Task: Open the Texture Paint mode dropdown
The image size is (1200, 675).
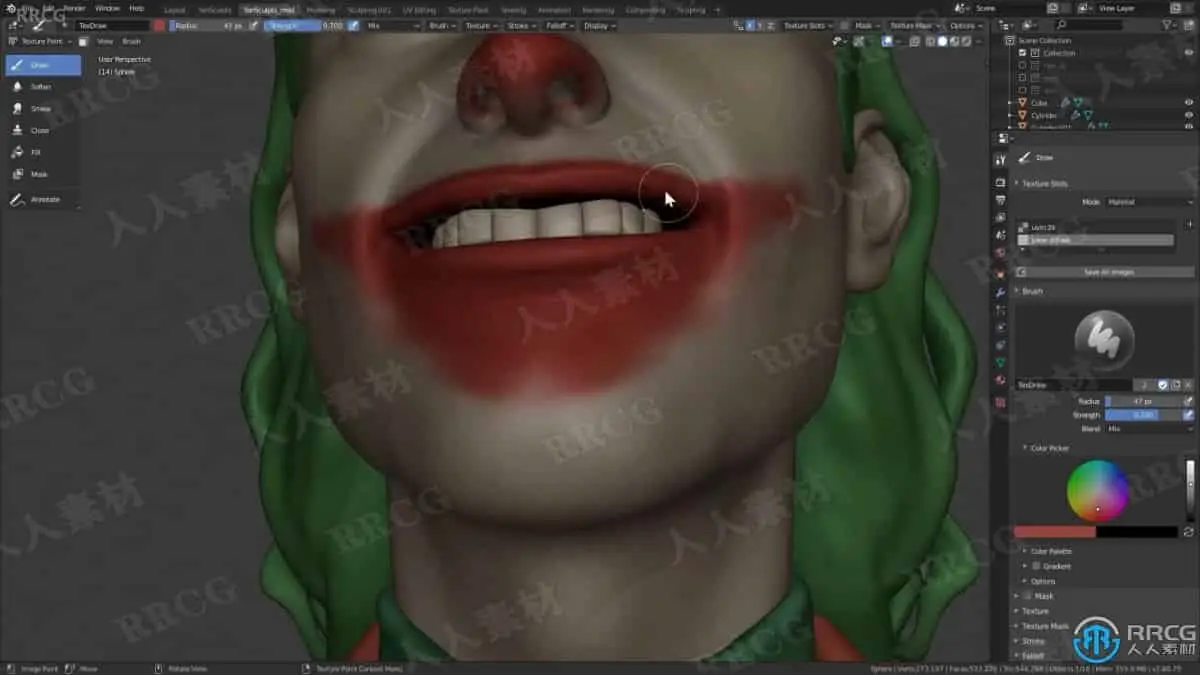Action: [x=40, y=41]
